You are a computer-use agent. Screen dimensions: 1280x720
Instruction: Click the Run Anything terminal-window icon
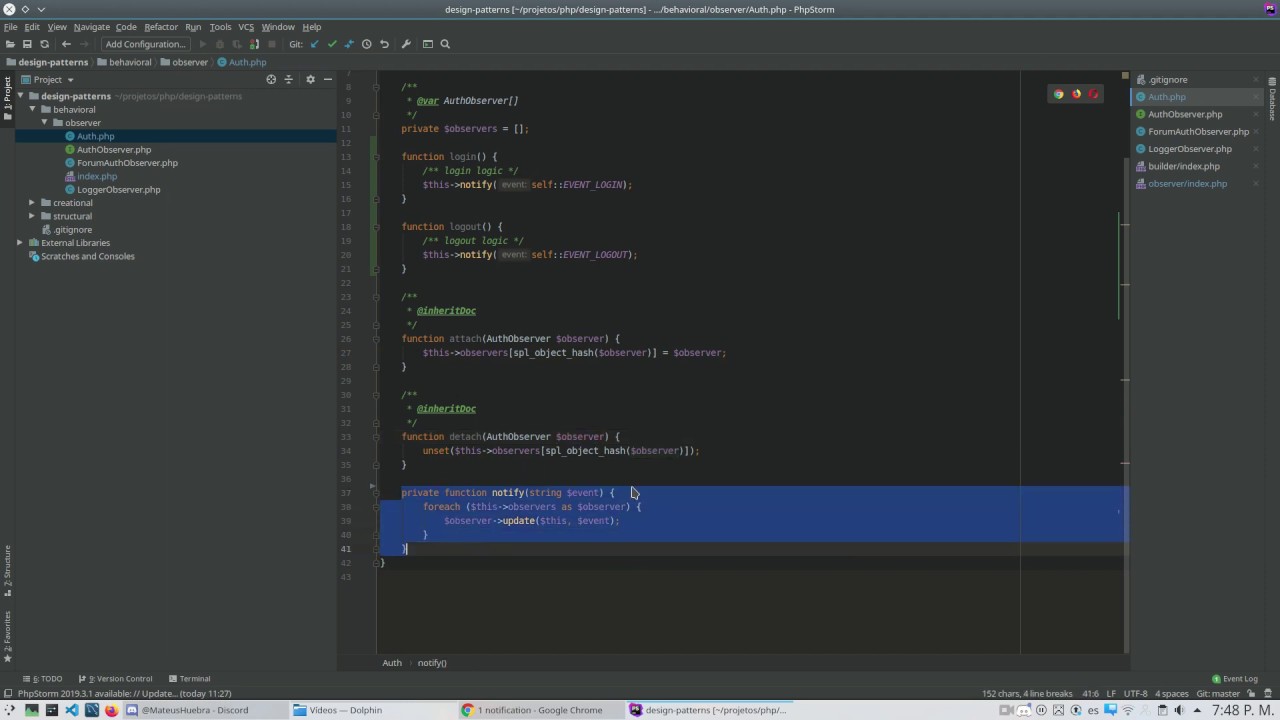(428, 44)
